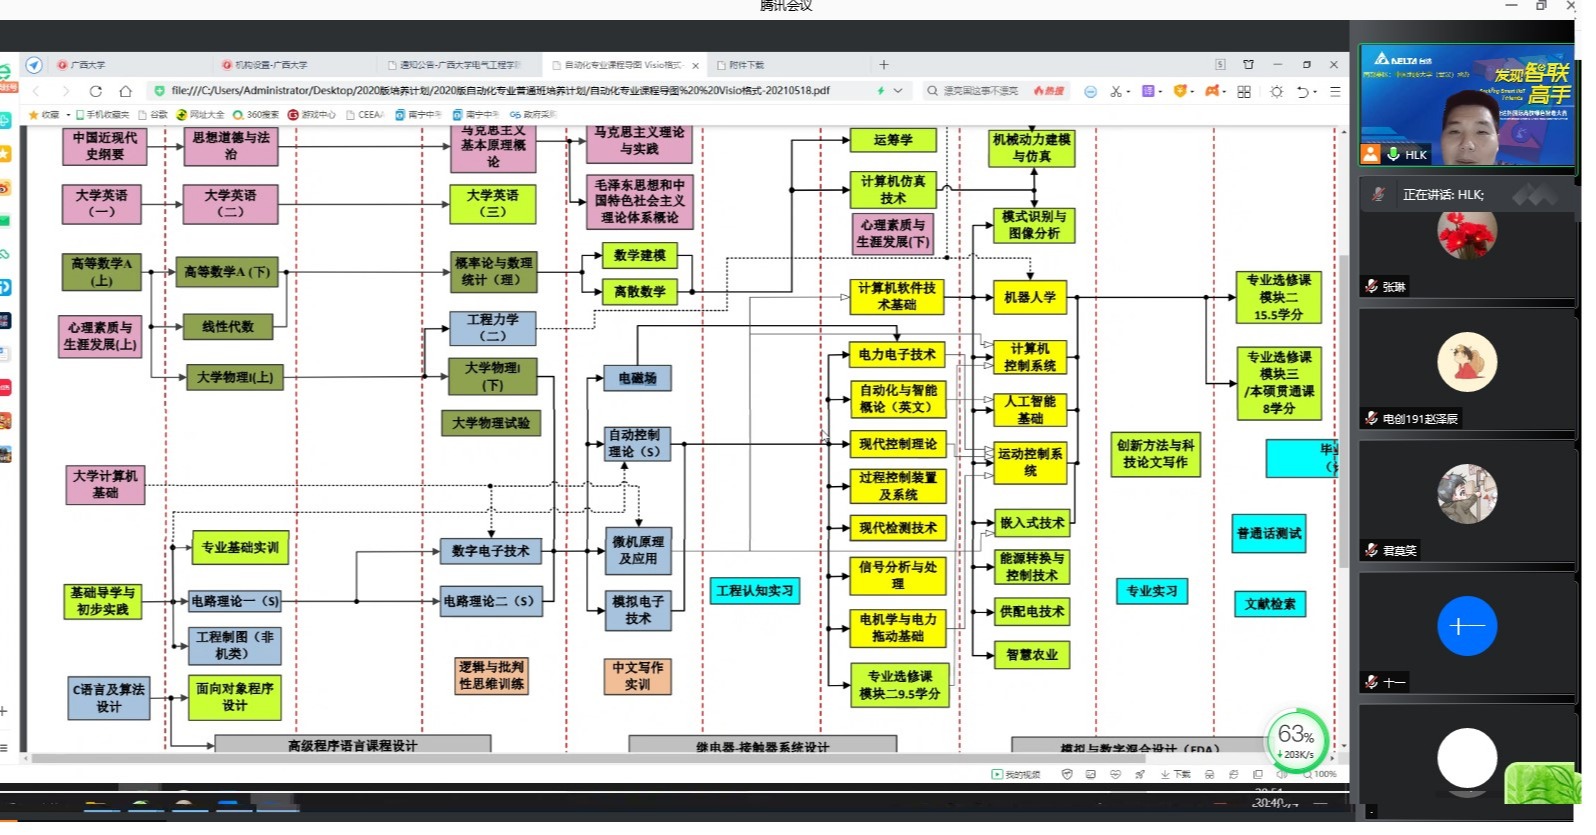Click the browser refresh icon
The image size is (1596, 835).
pos(96,91)
